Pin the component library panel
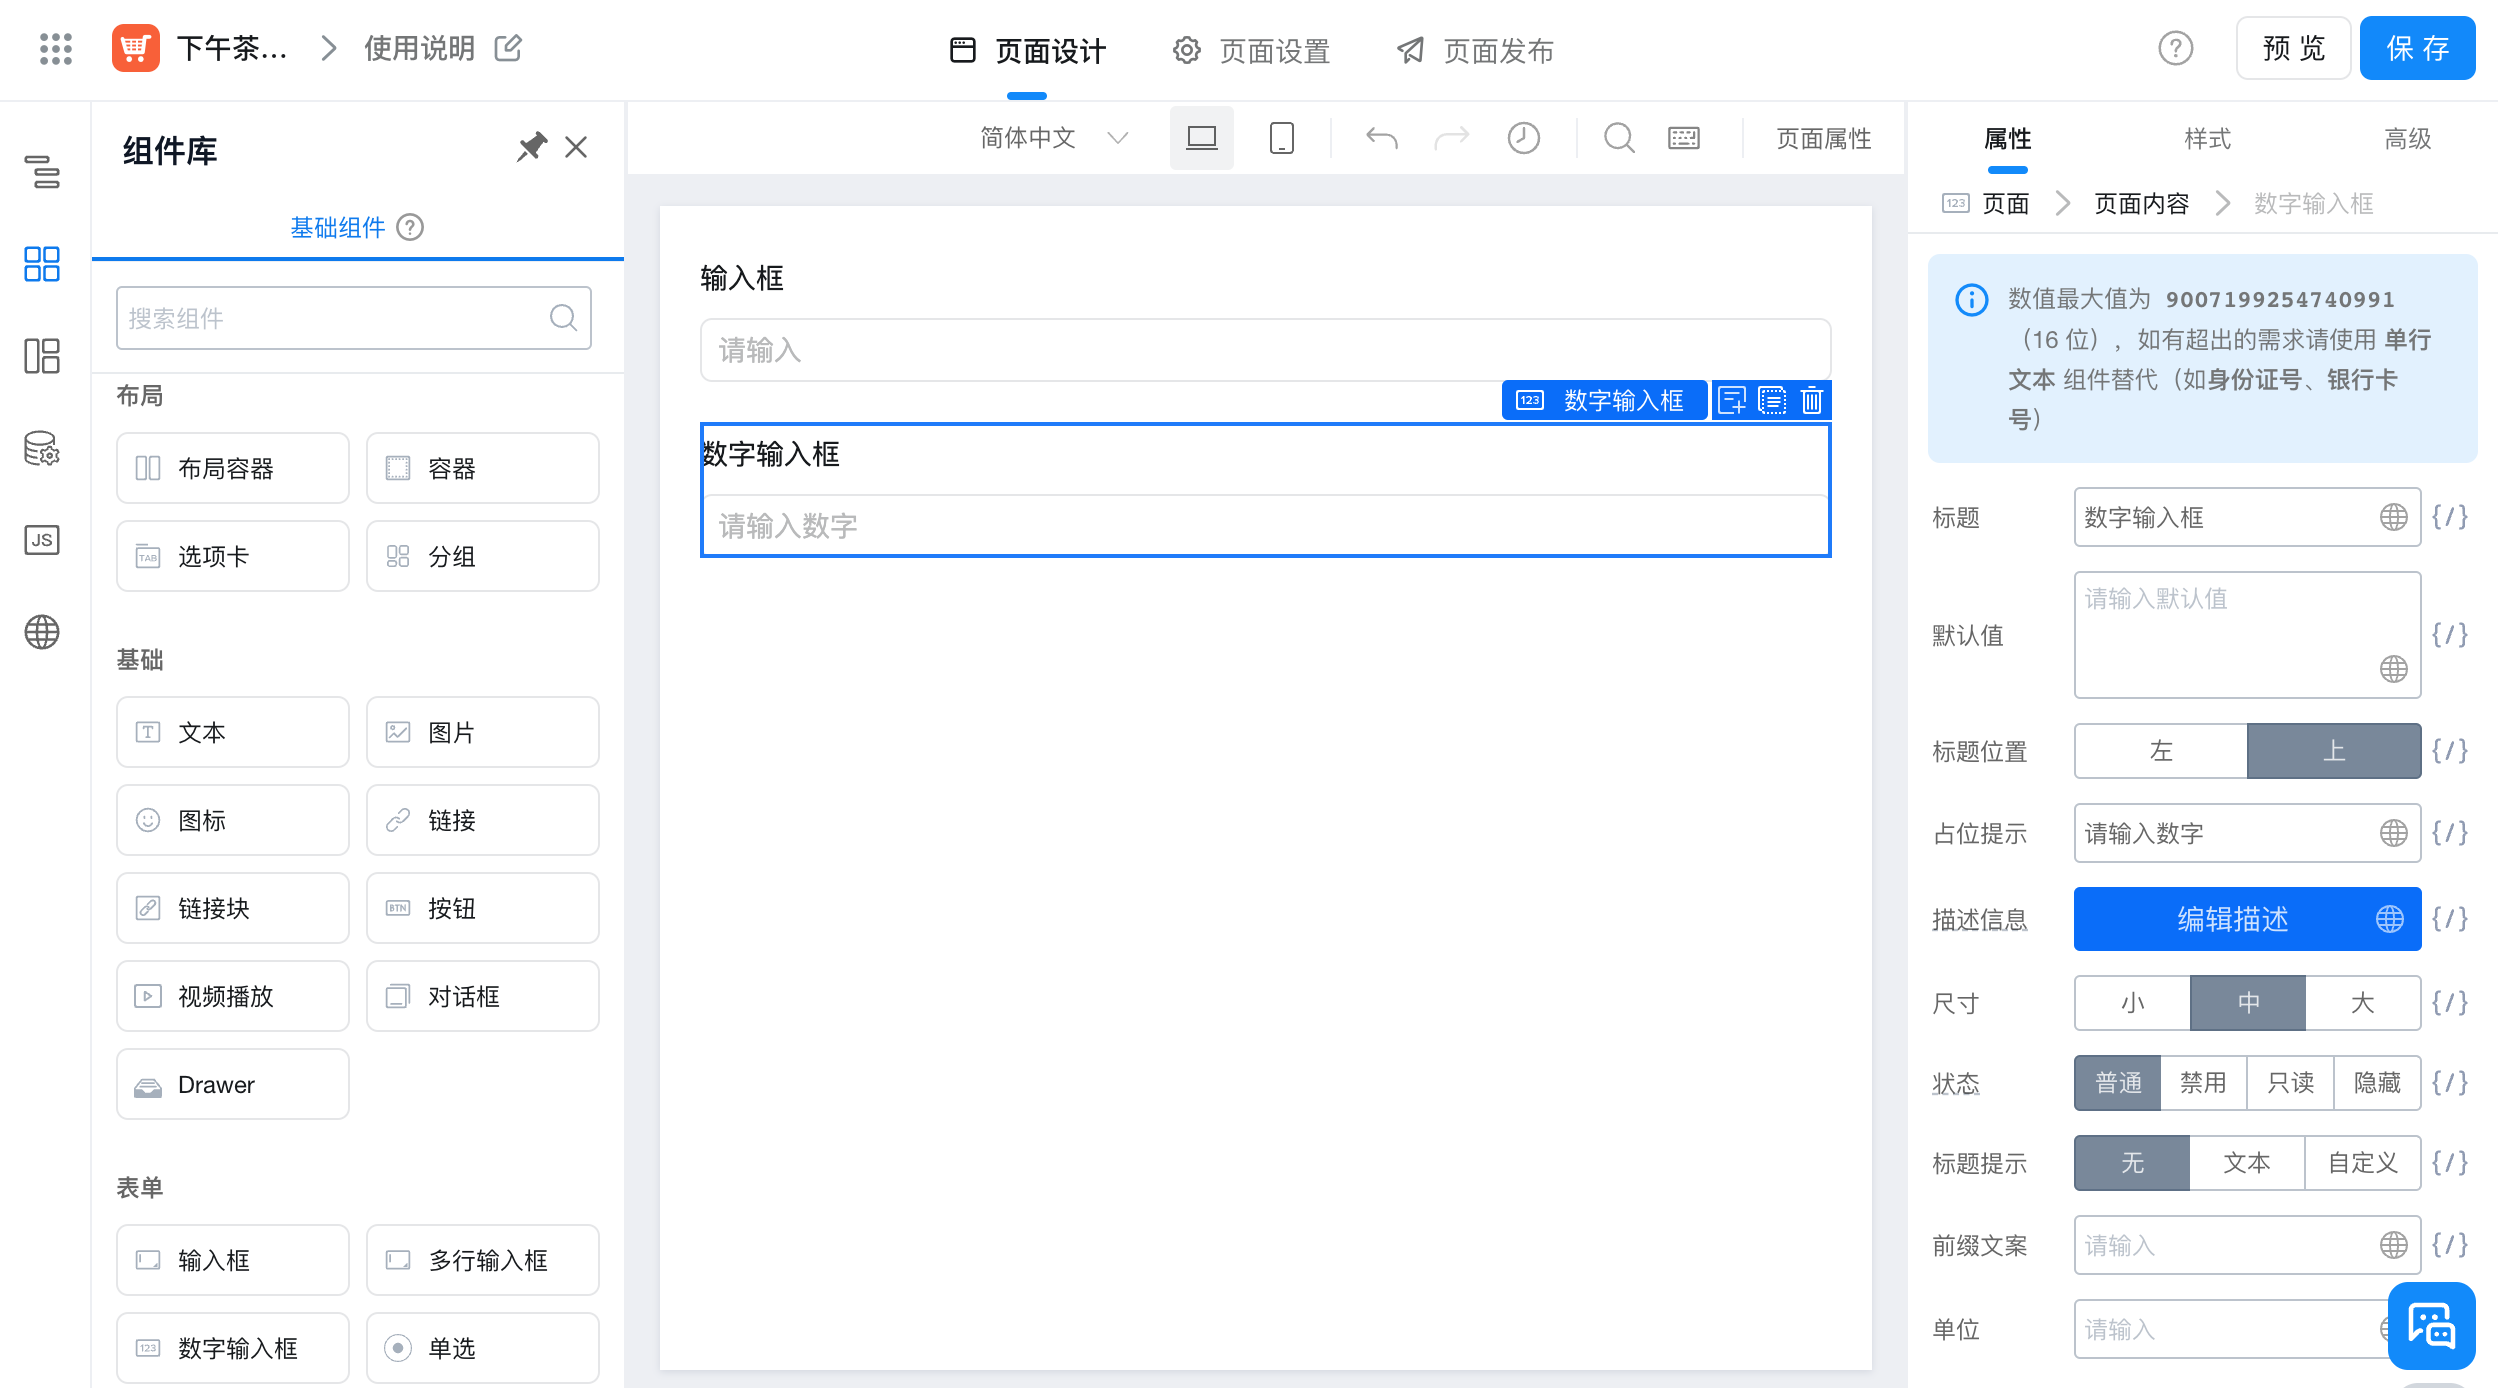 (531, 148)
